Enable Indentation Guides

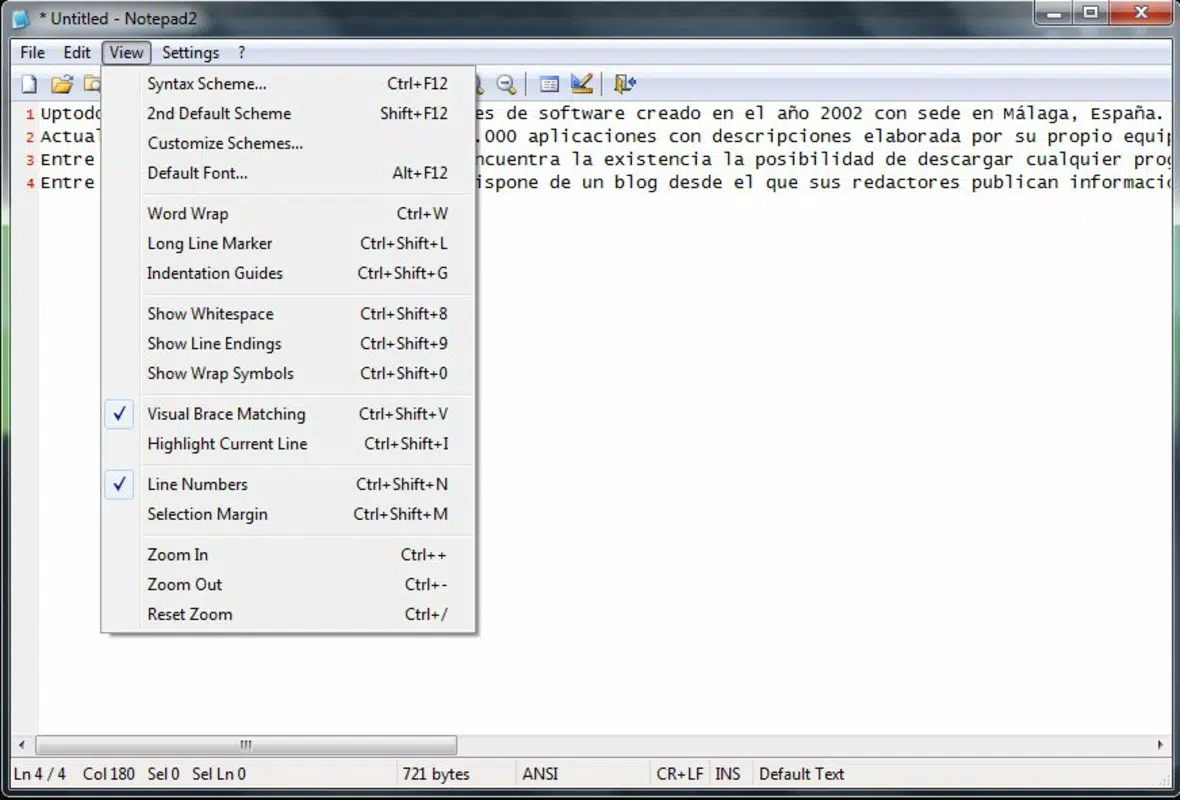(288, 273)
